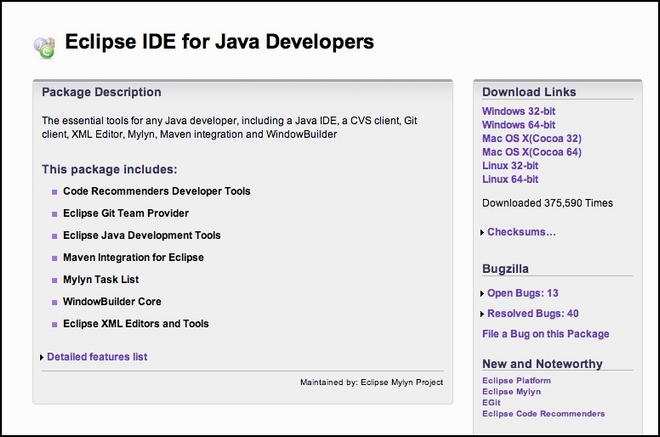
Task: Download the Linux 64-bit package
Action: pyautogui.click(x=510, y=179)
